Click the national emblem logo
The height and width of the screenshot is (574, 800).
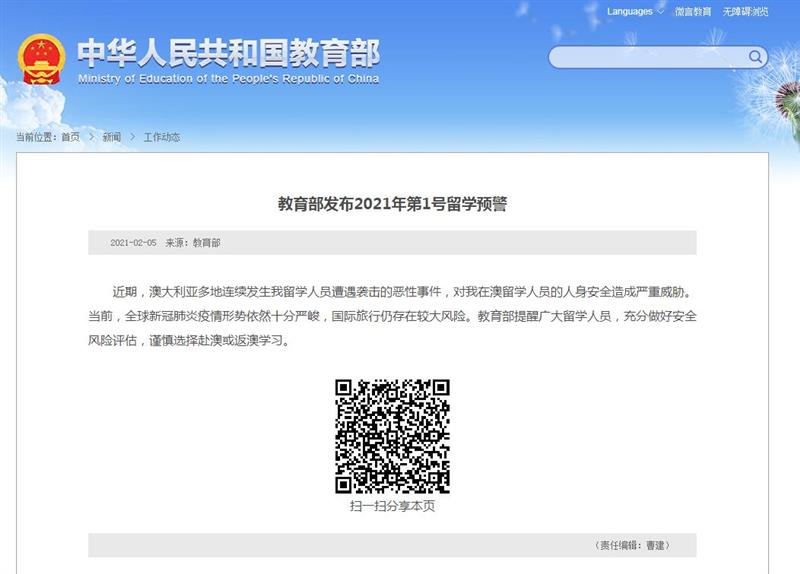40,58
